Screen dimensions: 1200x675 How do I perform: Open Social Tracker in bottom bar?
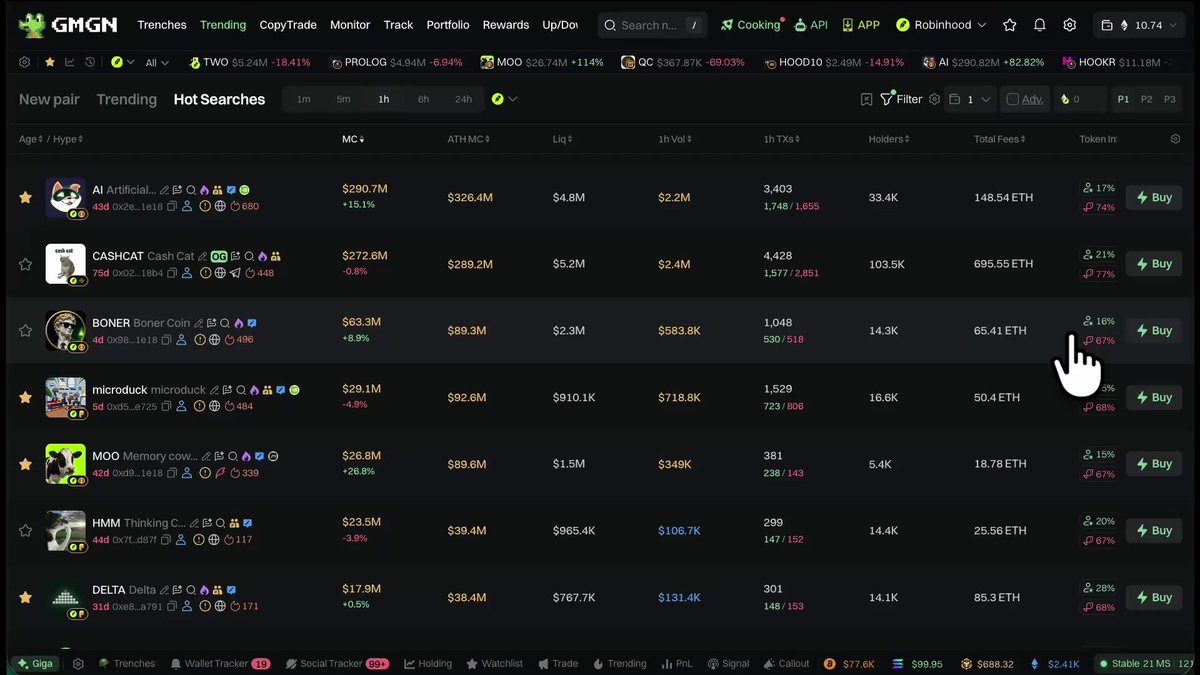(337, 663)
